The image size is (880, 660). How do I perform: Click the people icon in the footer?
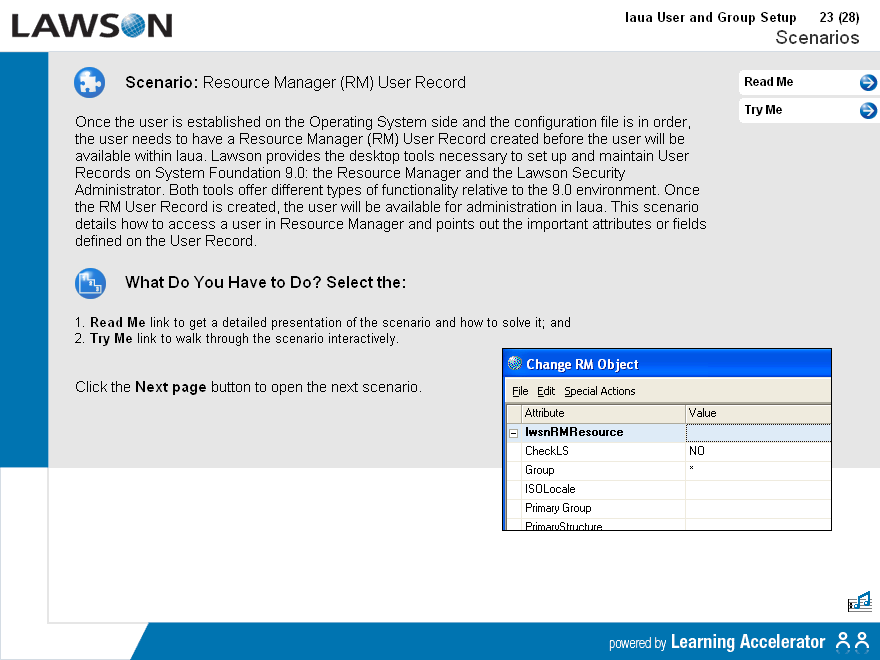[x=852, y=641]
